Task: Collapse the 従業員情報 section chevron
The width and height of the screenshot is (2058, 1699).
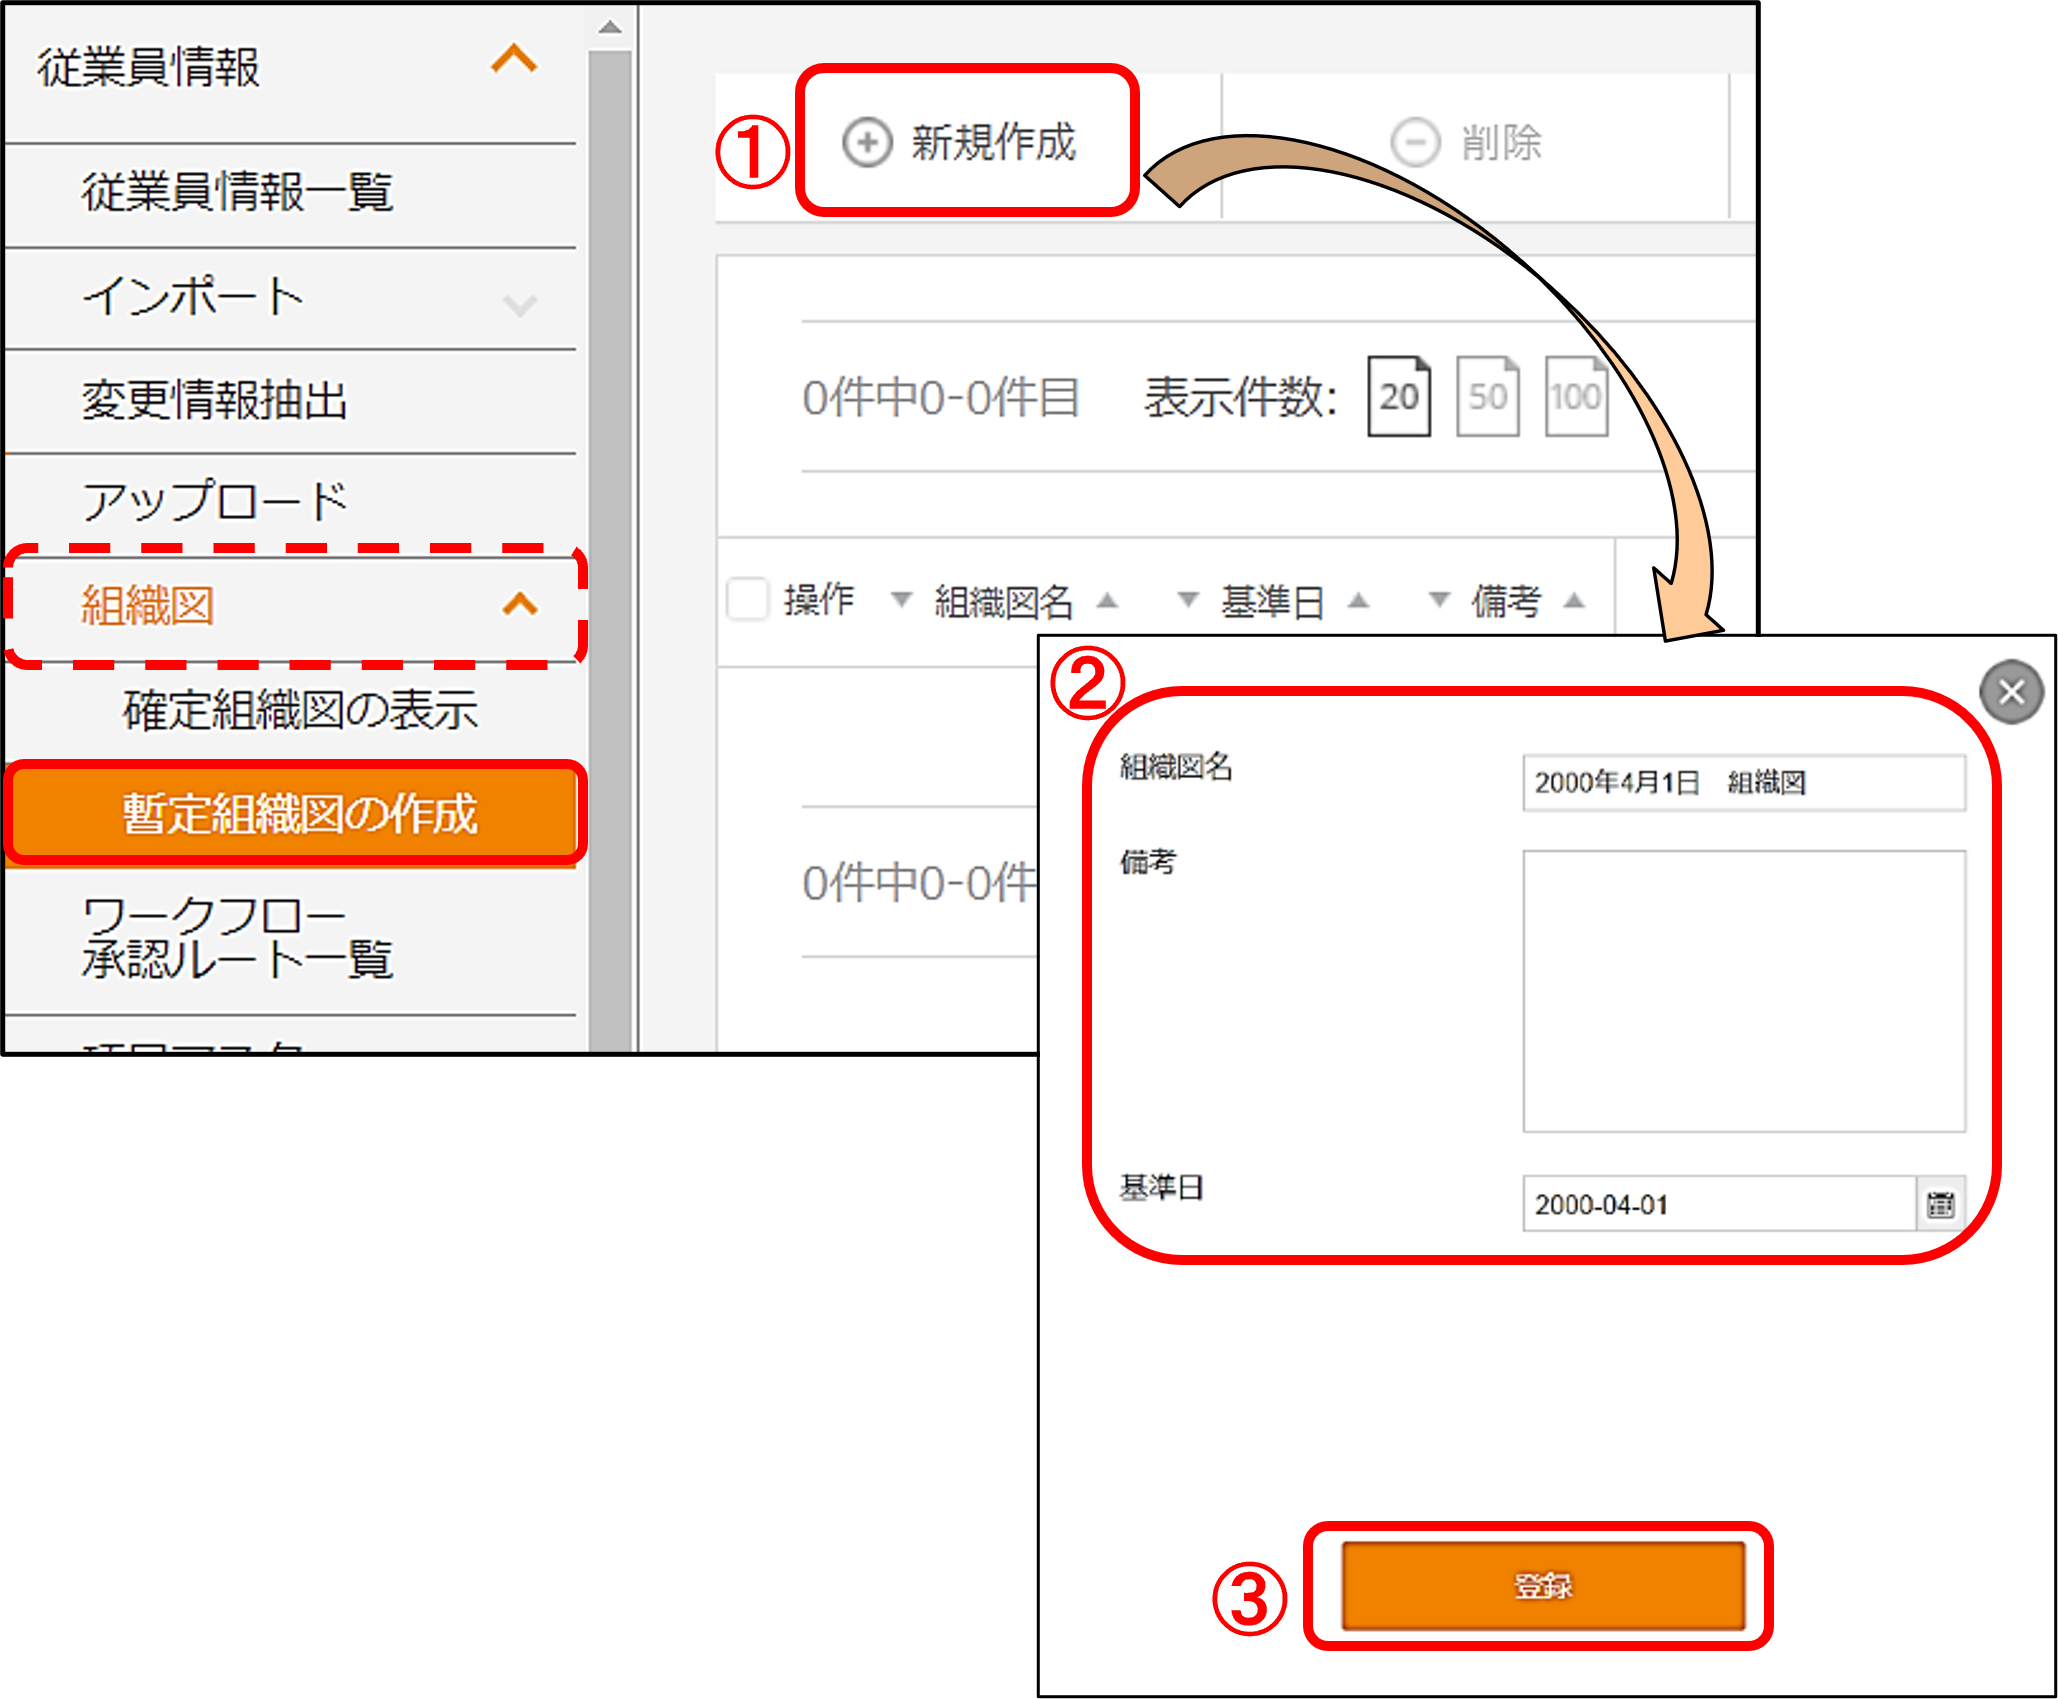Action: point(514,60)
